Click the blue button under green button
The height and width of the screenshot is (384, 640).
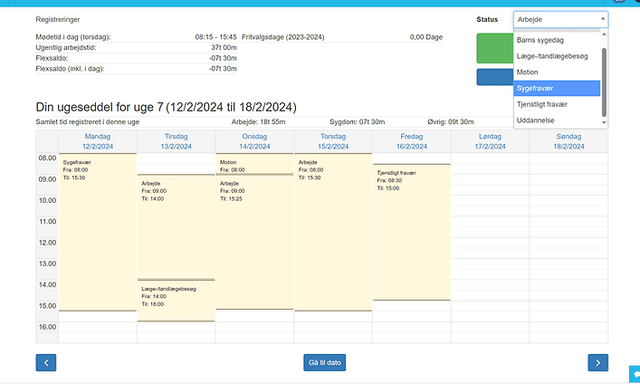click(495, 77)
